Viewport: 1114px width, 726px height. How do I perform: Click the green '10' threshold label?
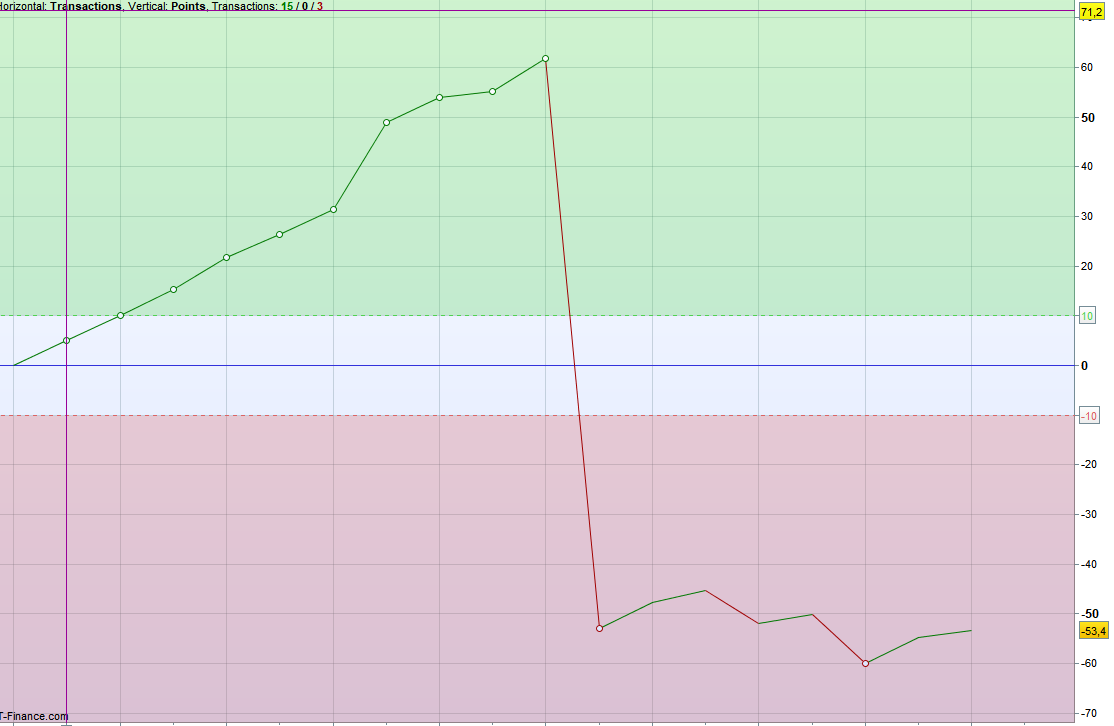tap(1087, 316)
